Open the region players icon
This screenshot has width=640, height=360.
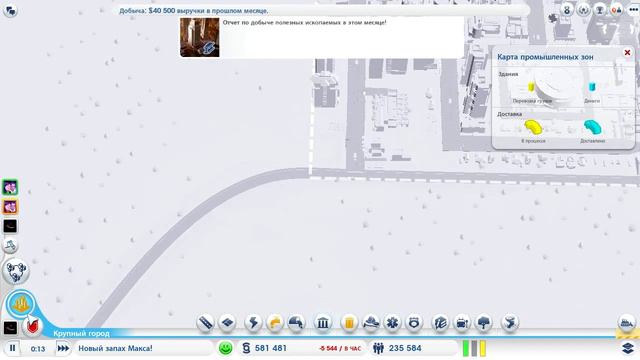(616, 10)
